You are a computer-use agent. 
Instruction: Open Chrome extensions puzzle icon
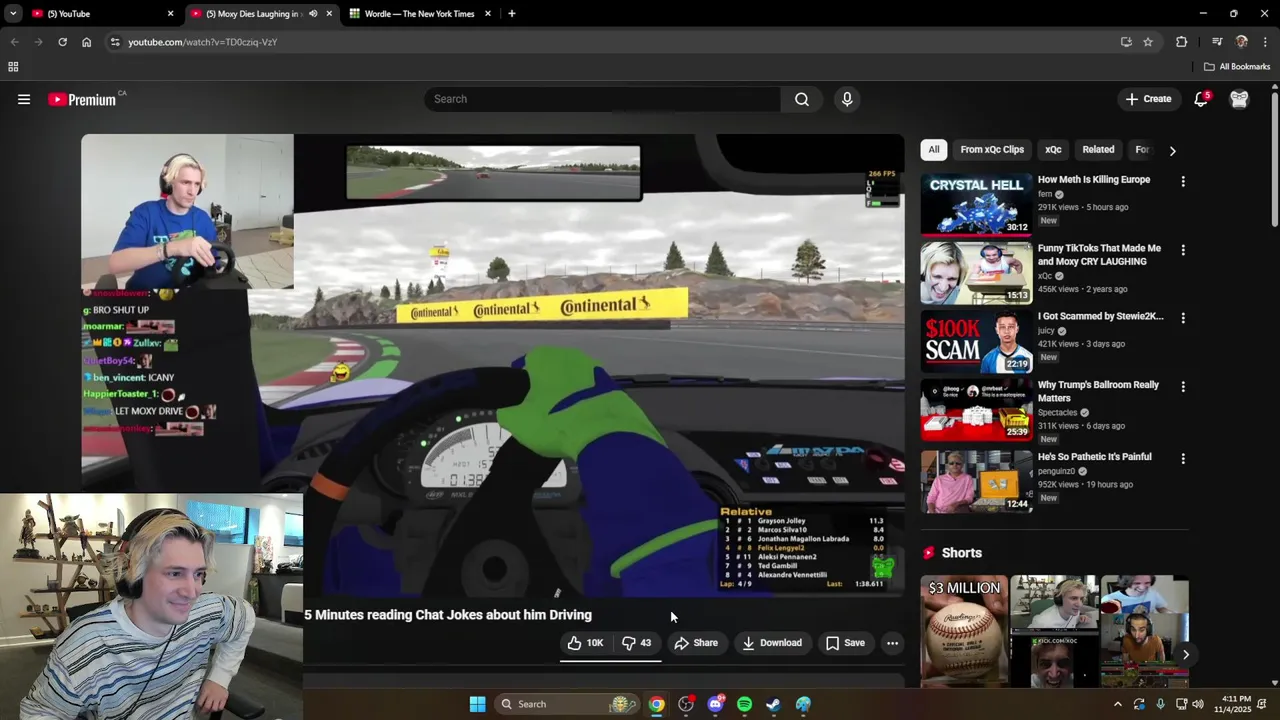(x=1181, y=42)
